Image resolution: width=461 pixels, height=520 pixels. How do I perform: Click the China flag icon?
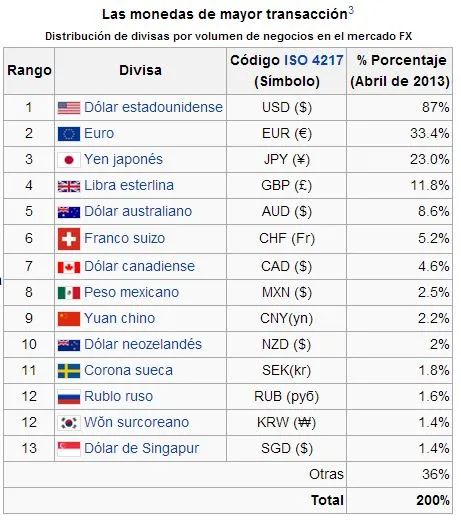tap(69, 319)
